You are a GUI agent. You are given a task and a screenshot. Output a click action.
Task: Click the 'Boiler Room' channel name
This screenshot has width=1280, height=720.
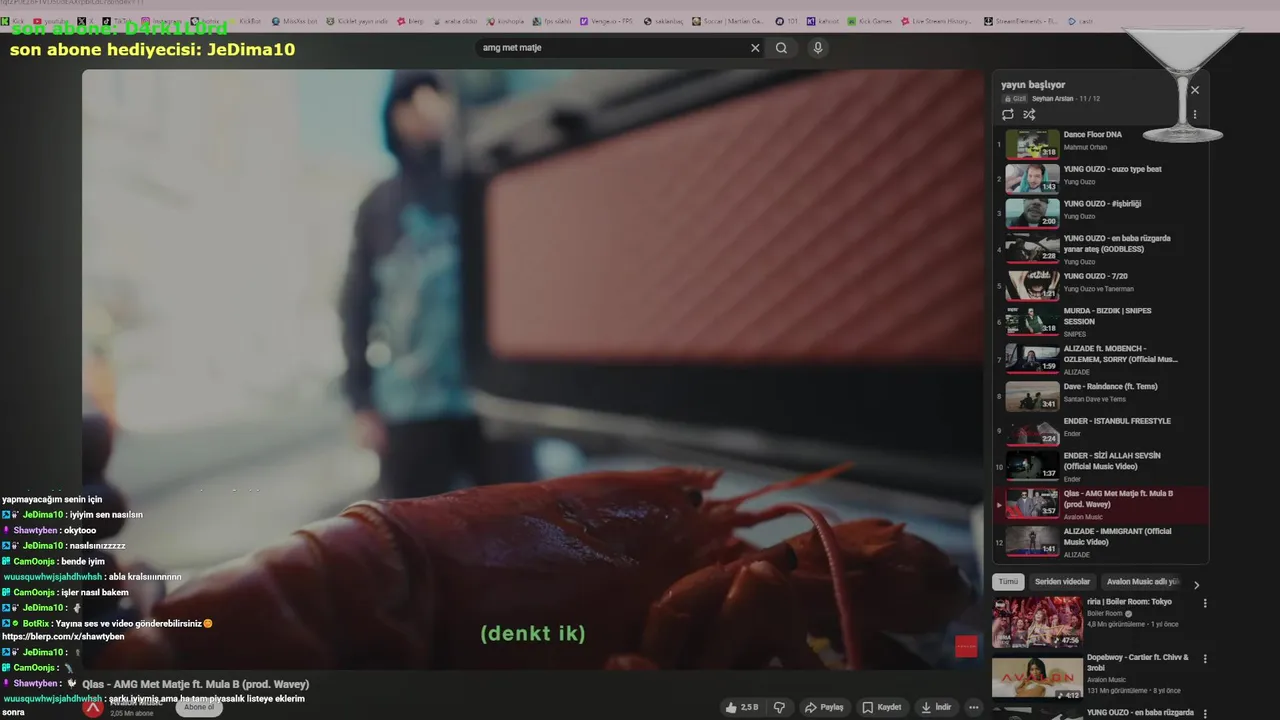coord(1105,613)
